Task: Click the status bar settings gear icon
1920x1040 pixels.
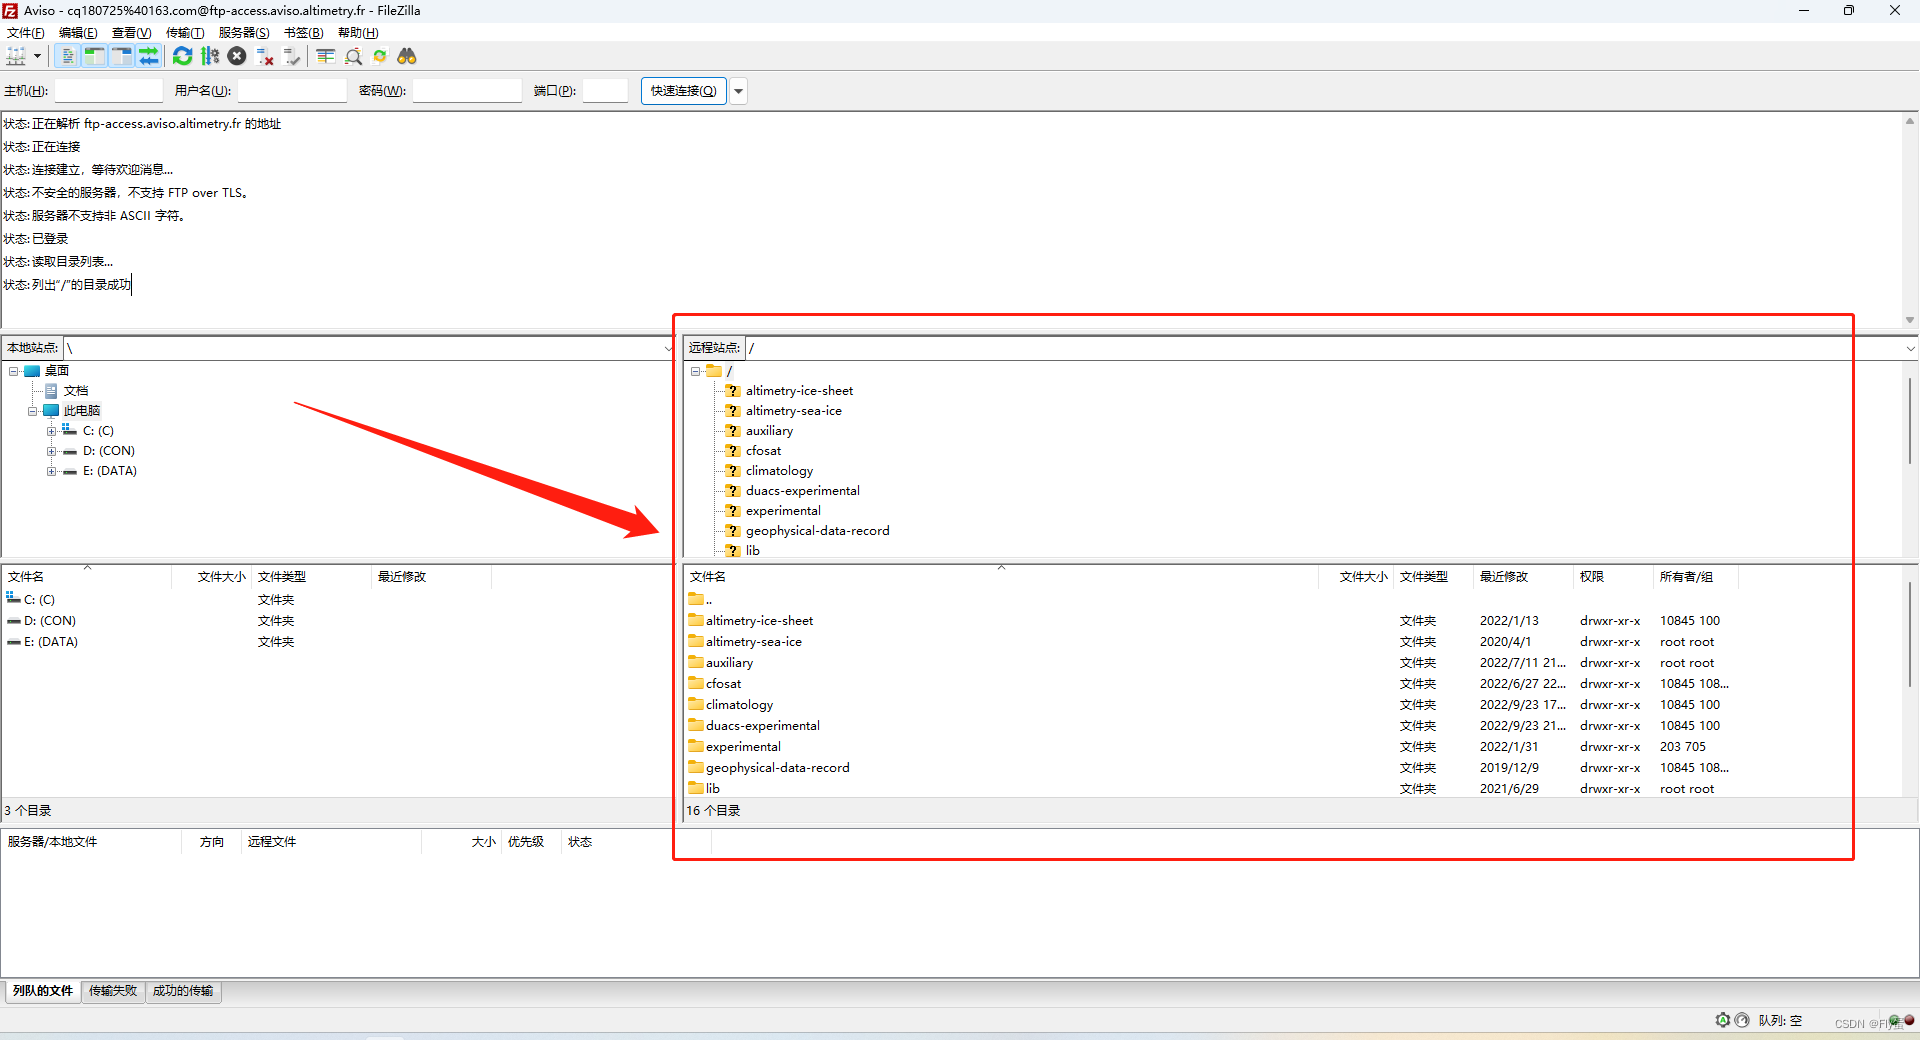Action: click(1723, 1020)
